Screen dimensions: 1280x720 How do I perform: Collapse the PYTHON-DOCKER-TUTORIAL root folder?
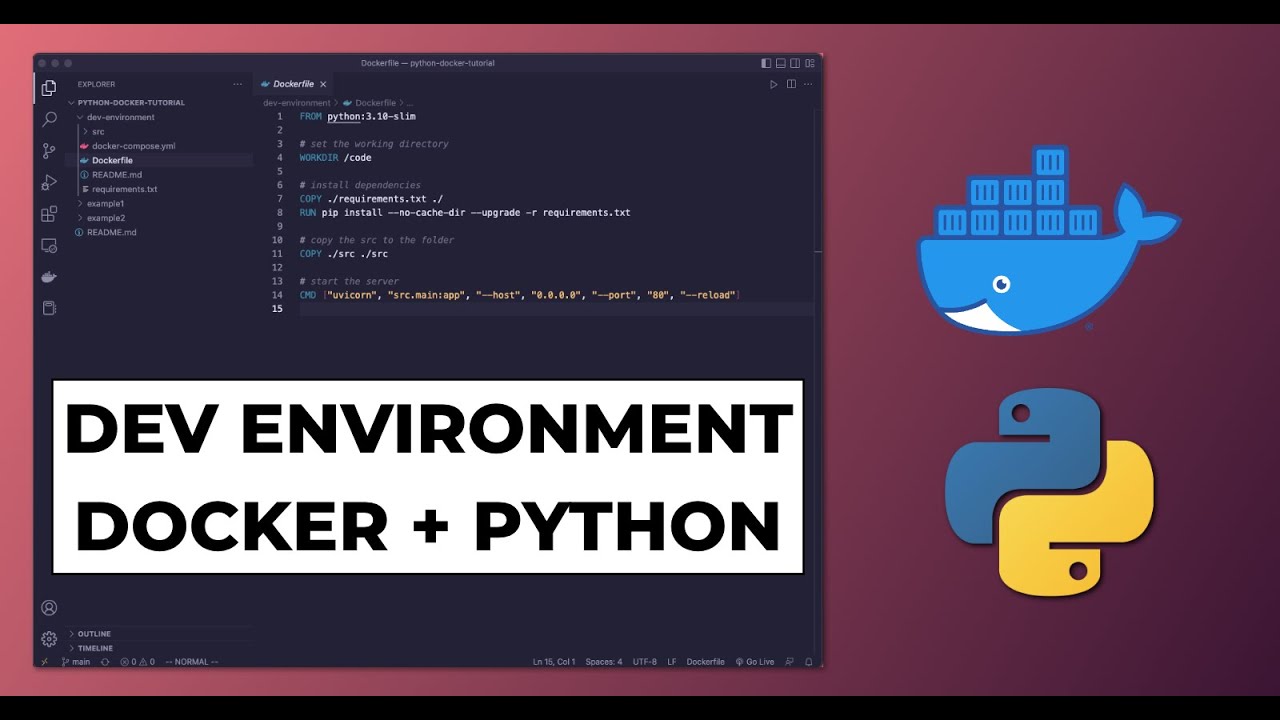tap(130, 102)
